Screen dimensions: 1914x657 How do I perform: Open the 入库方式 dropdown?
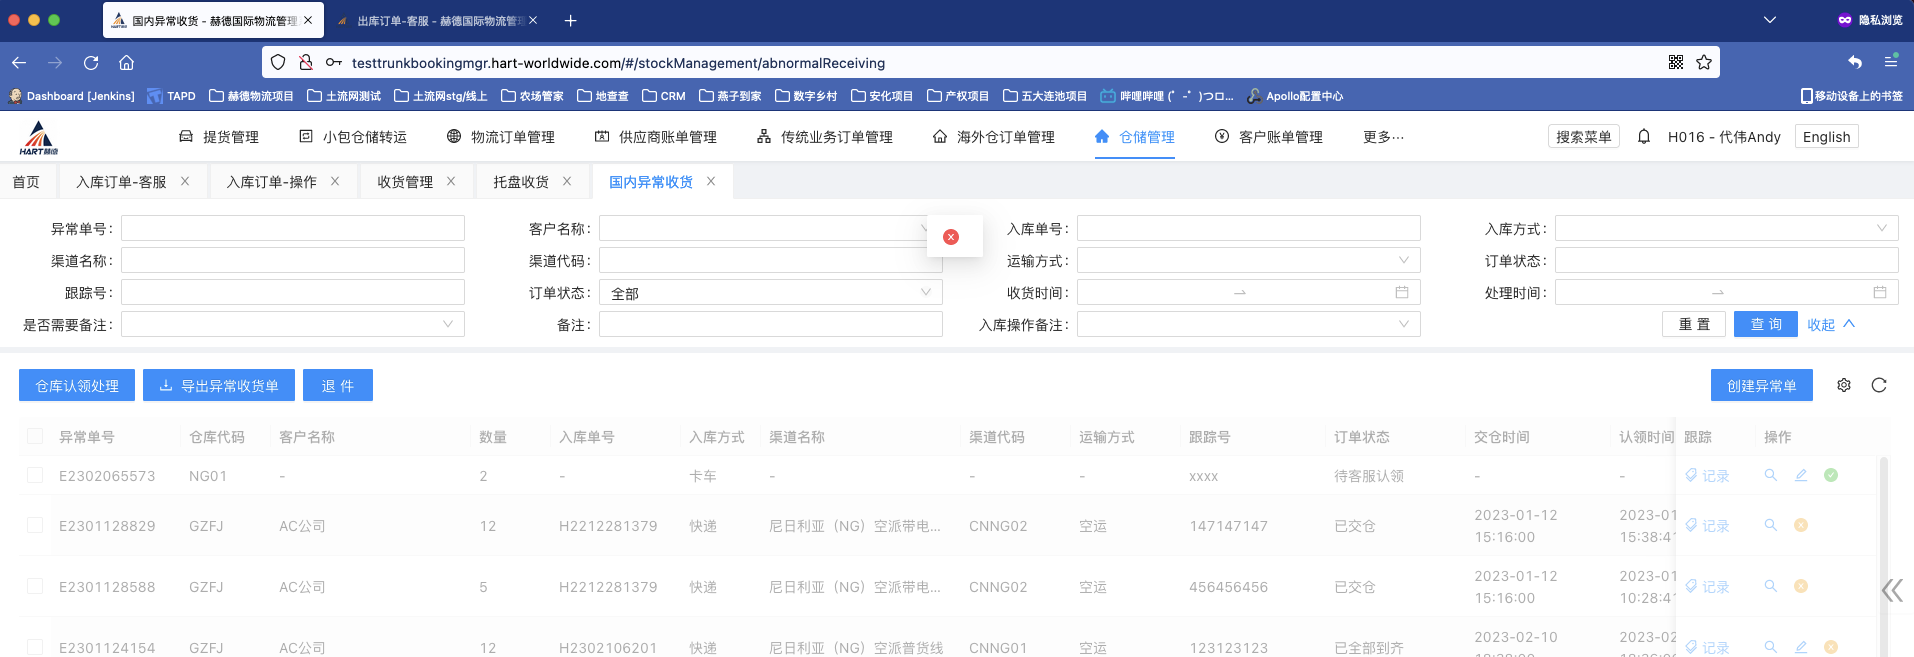coord(1726,229)
